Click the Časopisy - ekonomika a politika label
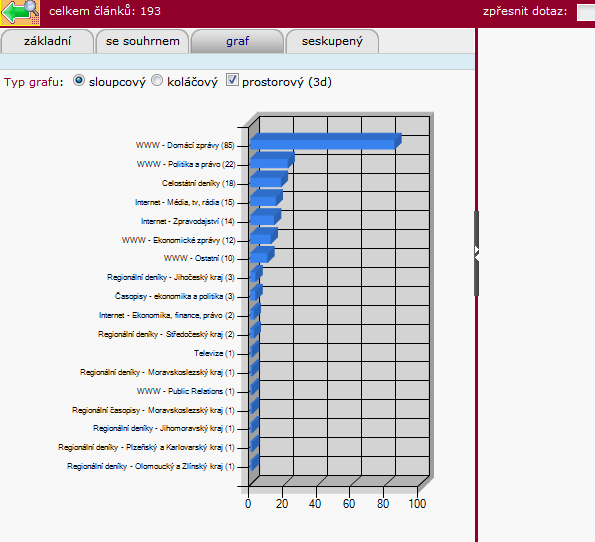This screenshot has height=542, width=595. (x=175, y=296)
